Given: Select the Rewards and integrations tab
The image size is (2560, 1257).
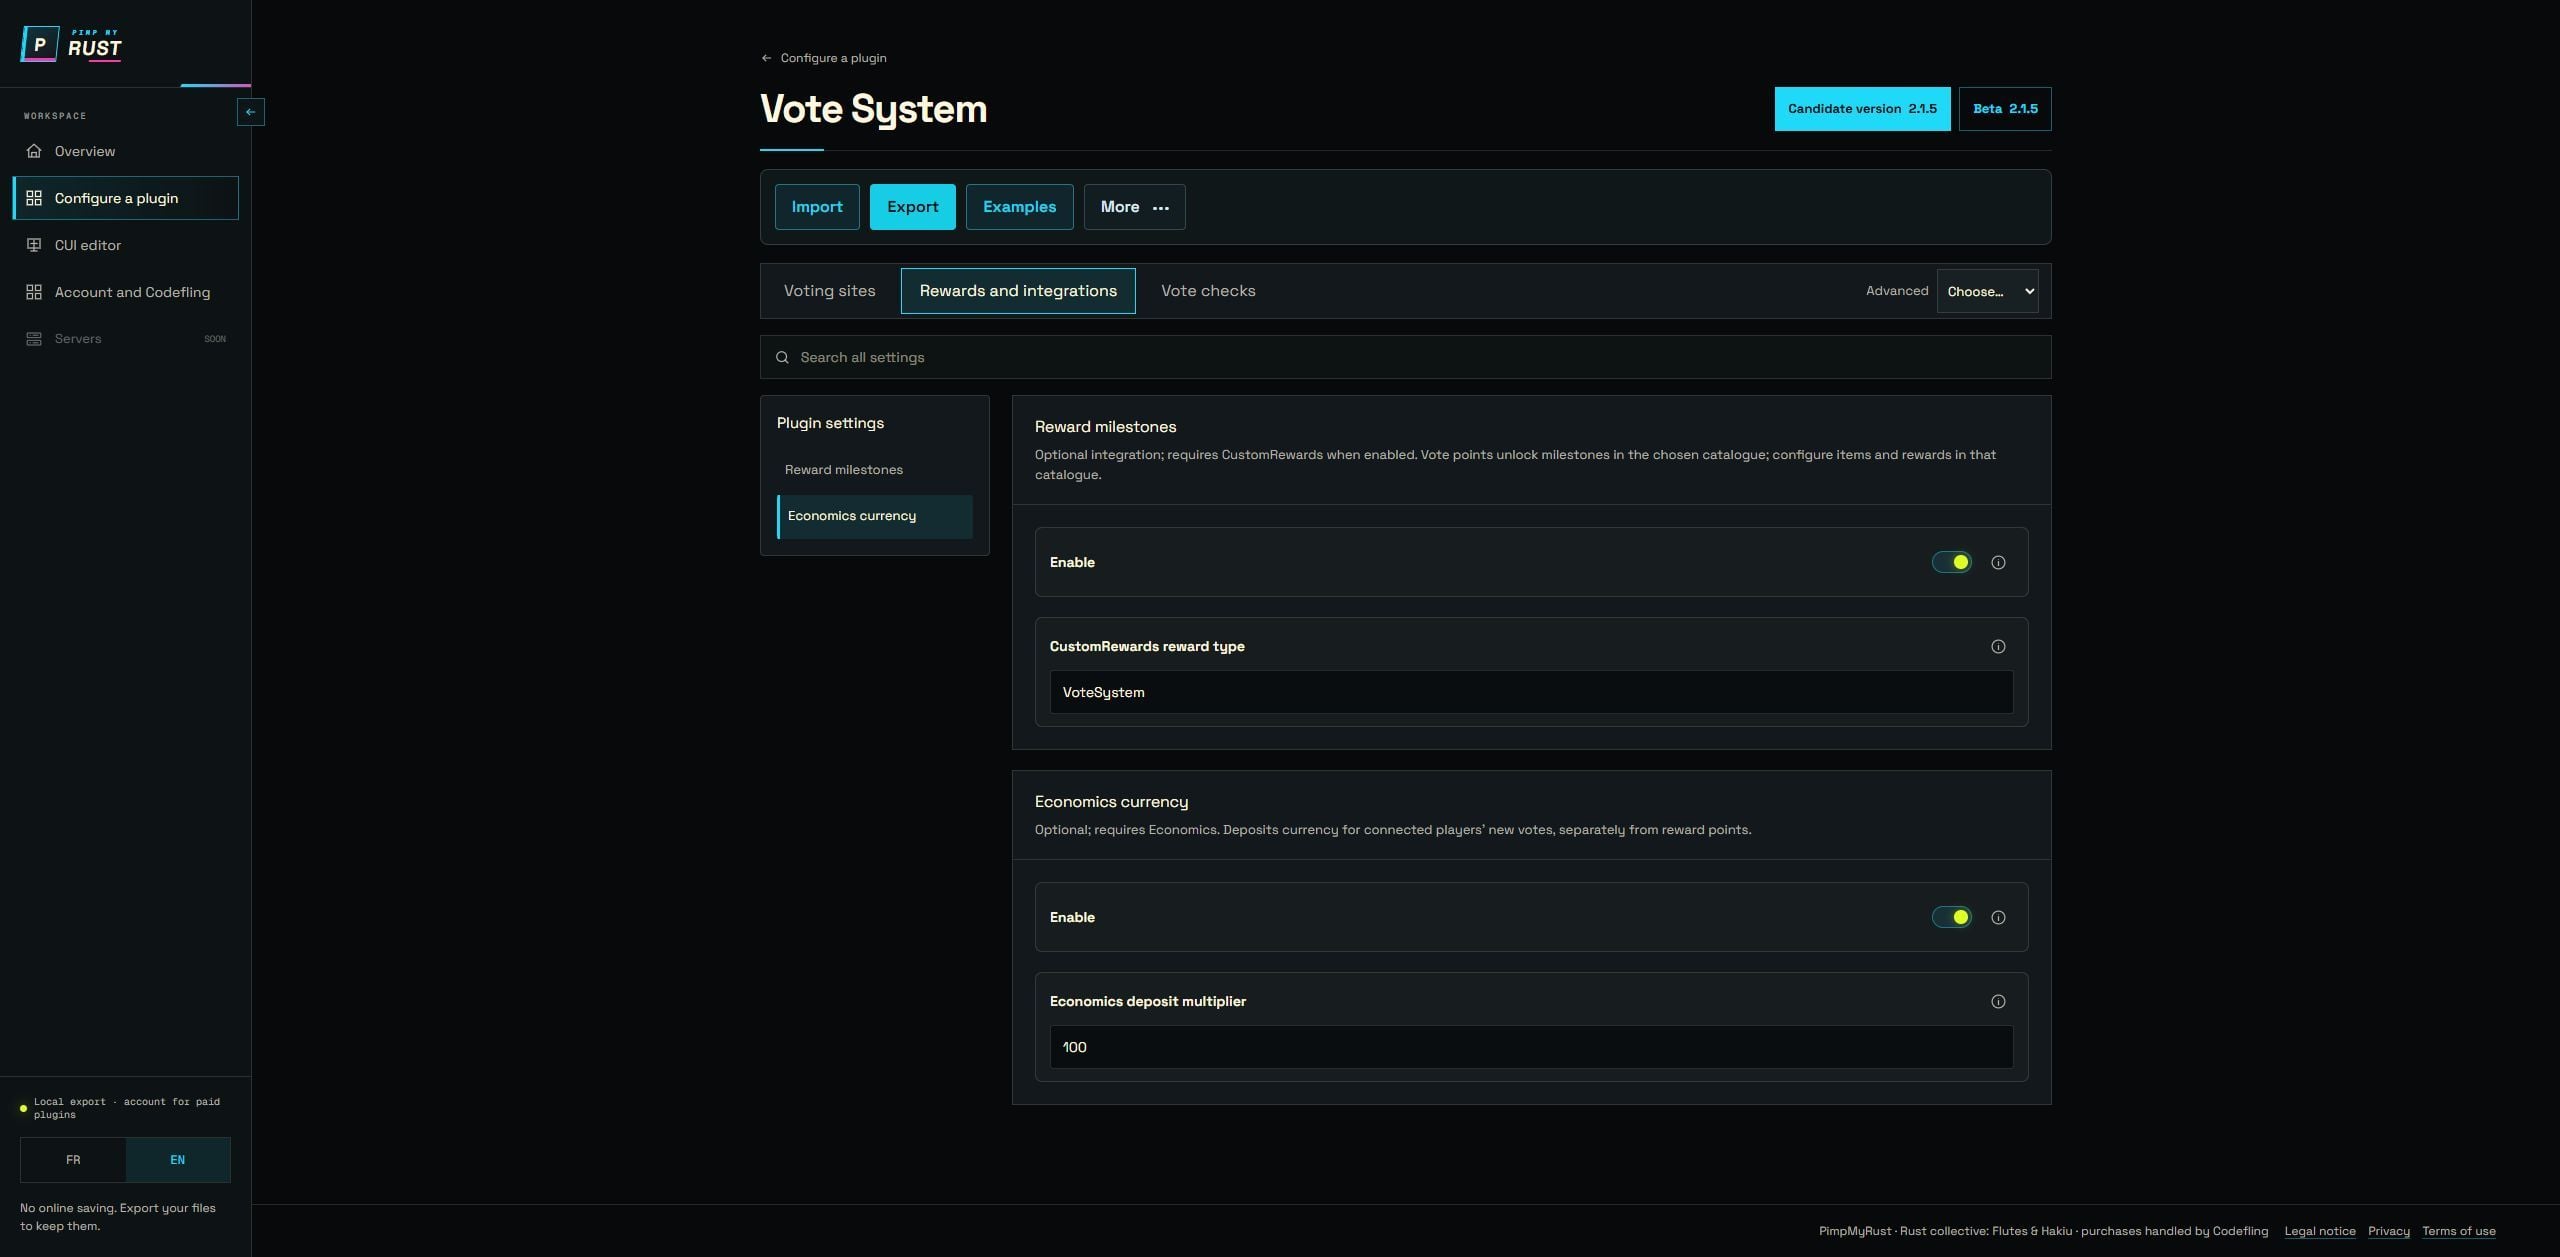Looking at the screenshot, I should (1018, 291).
